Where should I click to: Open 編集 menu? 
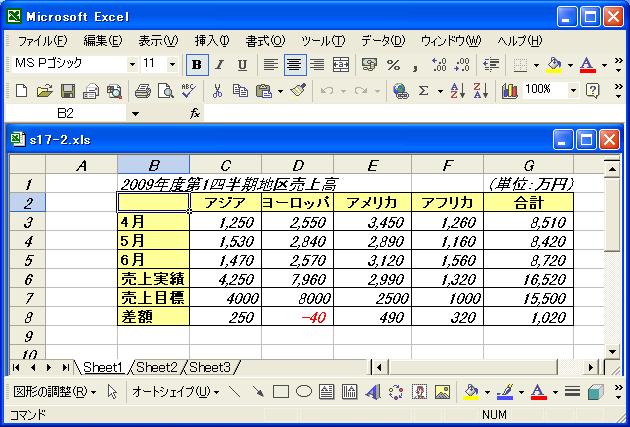click(102, 41)
